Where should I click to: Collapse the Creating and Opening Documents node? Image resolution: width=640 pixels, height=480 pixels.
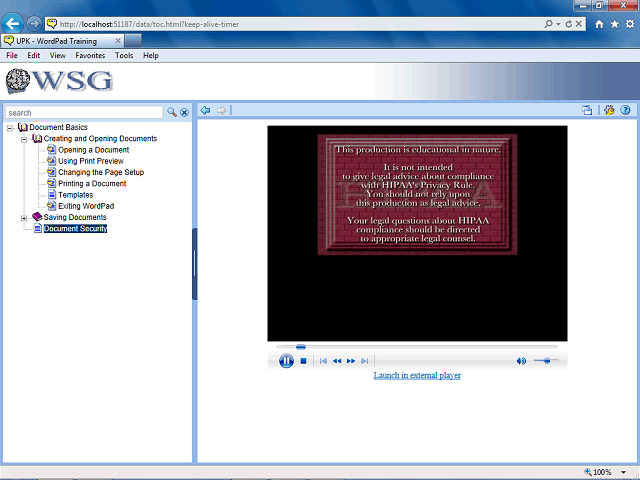(x=24, y=140)
